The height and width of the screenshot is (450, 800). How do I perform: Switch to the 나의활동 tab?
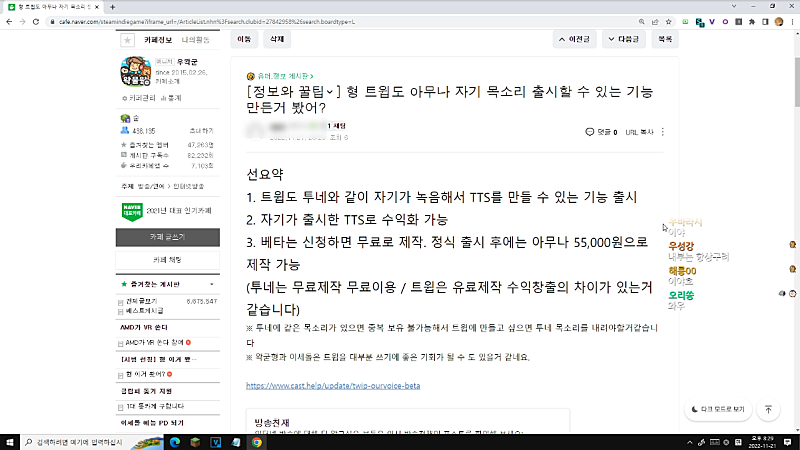tap(196, 40)
